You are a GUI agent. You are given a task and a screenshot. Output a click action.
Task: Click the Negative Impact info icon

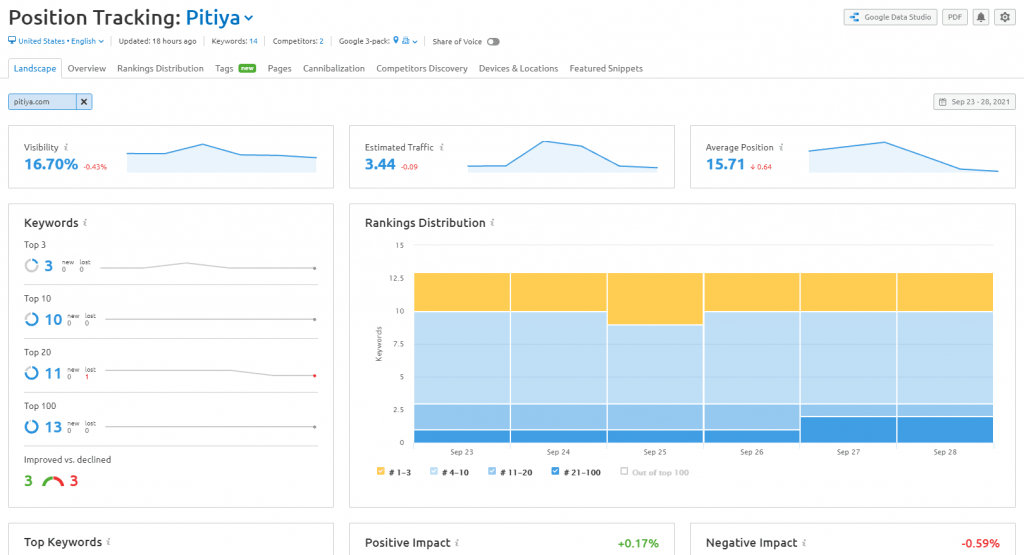coord(804,543)
